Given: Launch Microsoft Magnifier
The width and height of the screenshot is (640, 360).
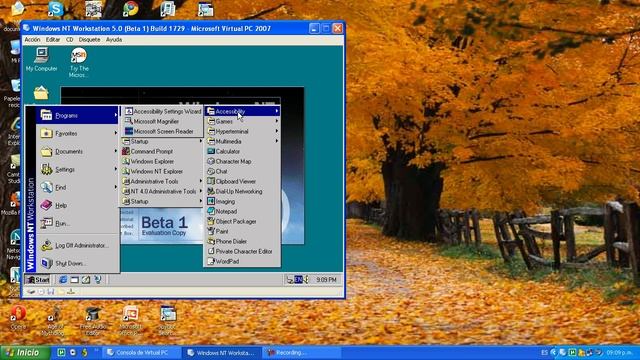Looking at the screenshot, I should pyautogui.click(x=163, y=121).
